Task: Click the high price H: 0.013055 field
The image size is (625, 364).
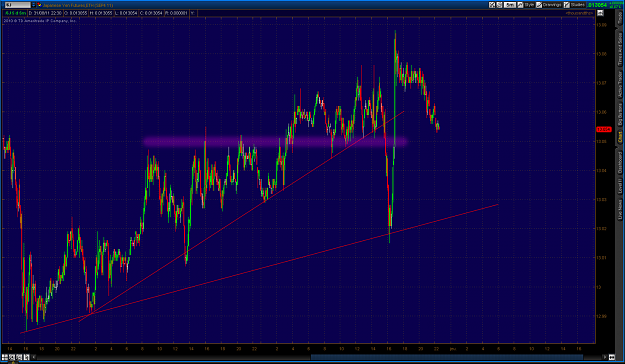Action: (x=101, y=13)
